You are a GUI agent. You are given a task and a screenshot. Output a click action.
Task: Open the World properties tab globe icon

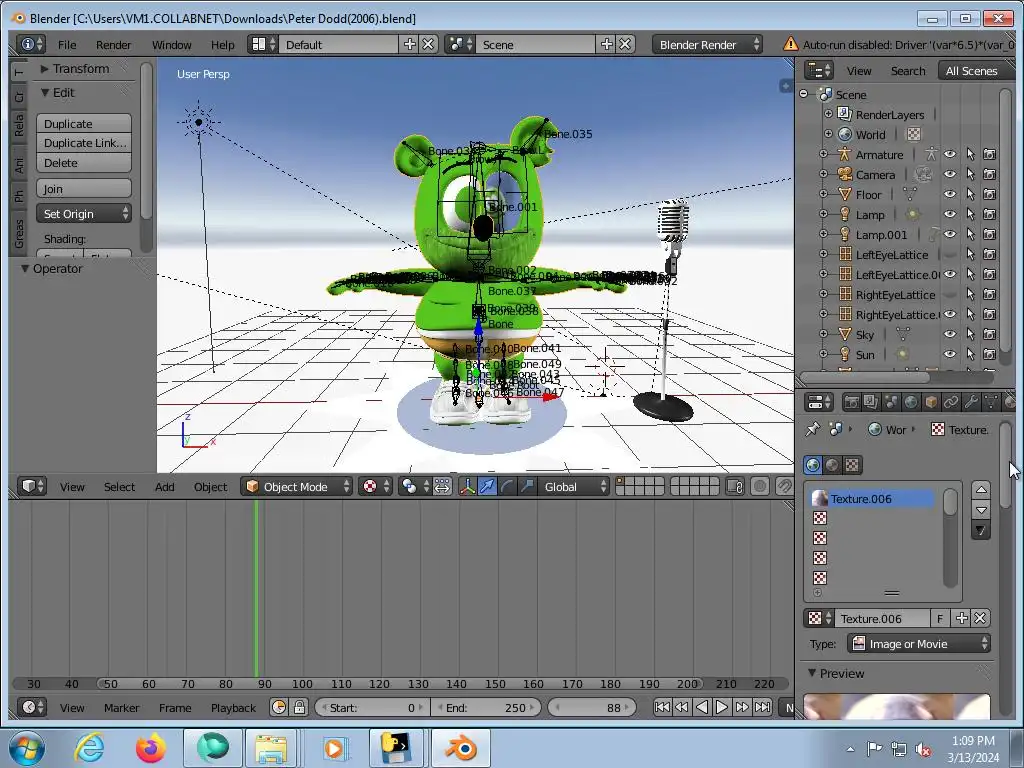click(x=911, y=402)
